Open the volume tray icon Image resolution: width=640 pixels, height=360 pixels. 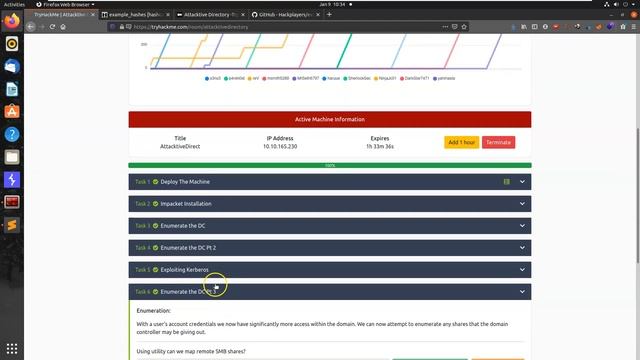pos(616,4)
